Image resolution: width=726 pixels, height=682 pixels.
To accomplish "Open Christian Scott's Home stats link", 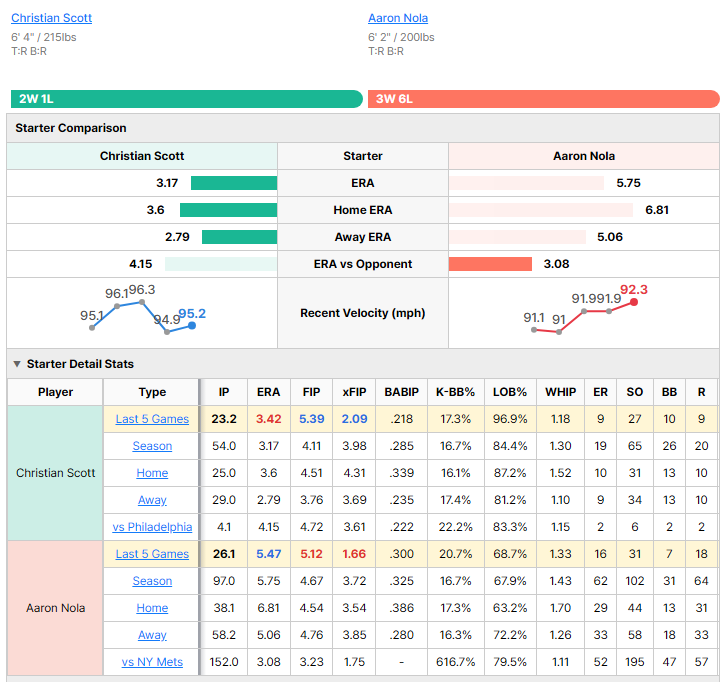I will click(152, 473).
